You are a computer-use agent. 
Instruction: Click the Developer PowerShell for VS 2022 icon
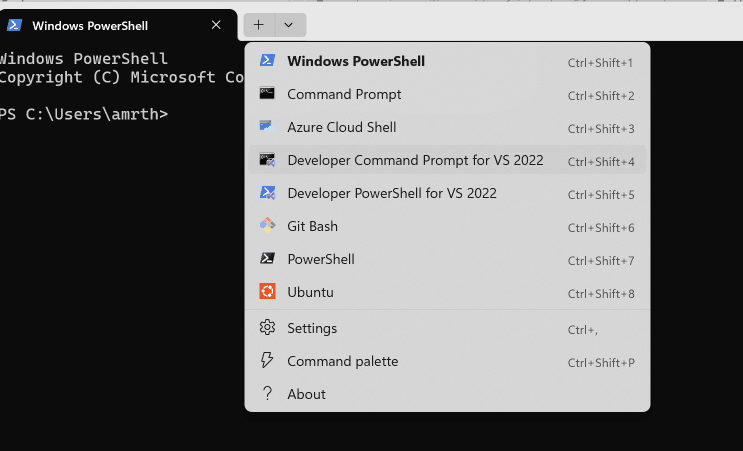tap(267, 193)
